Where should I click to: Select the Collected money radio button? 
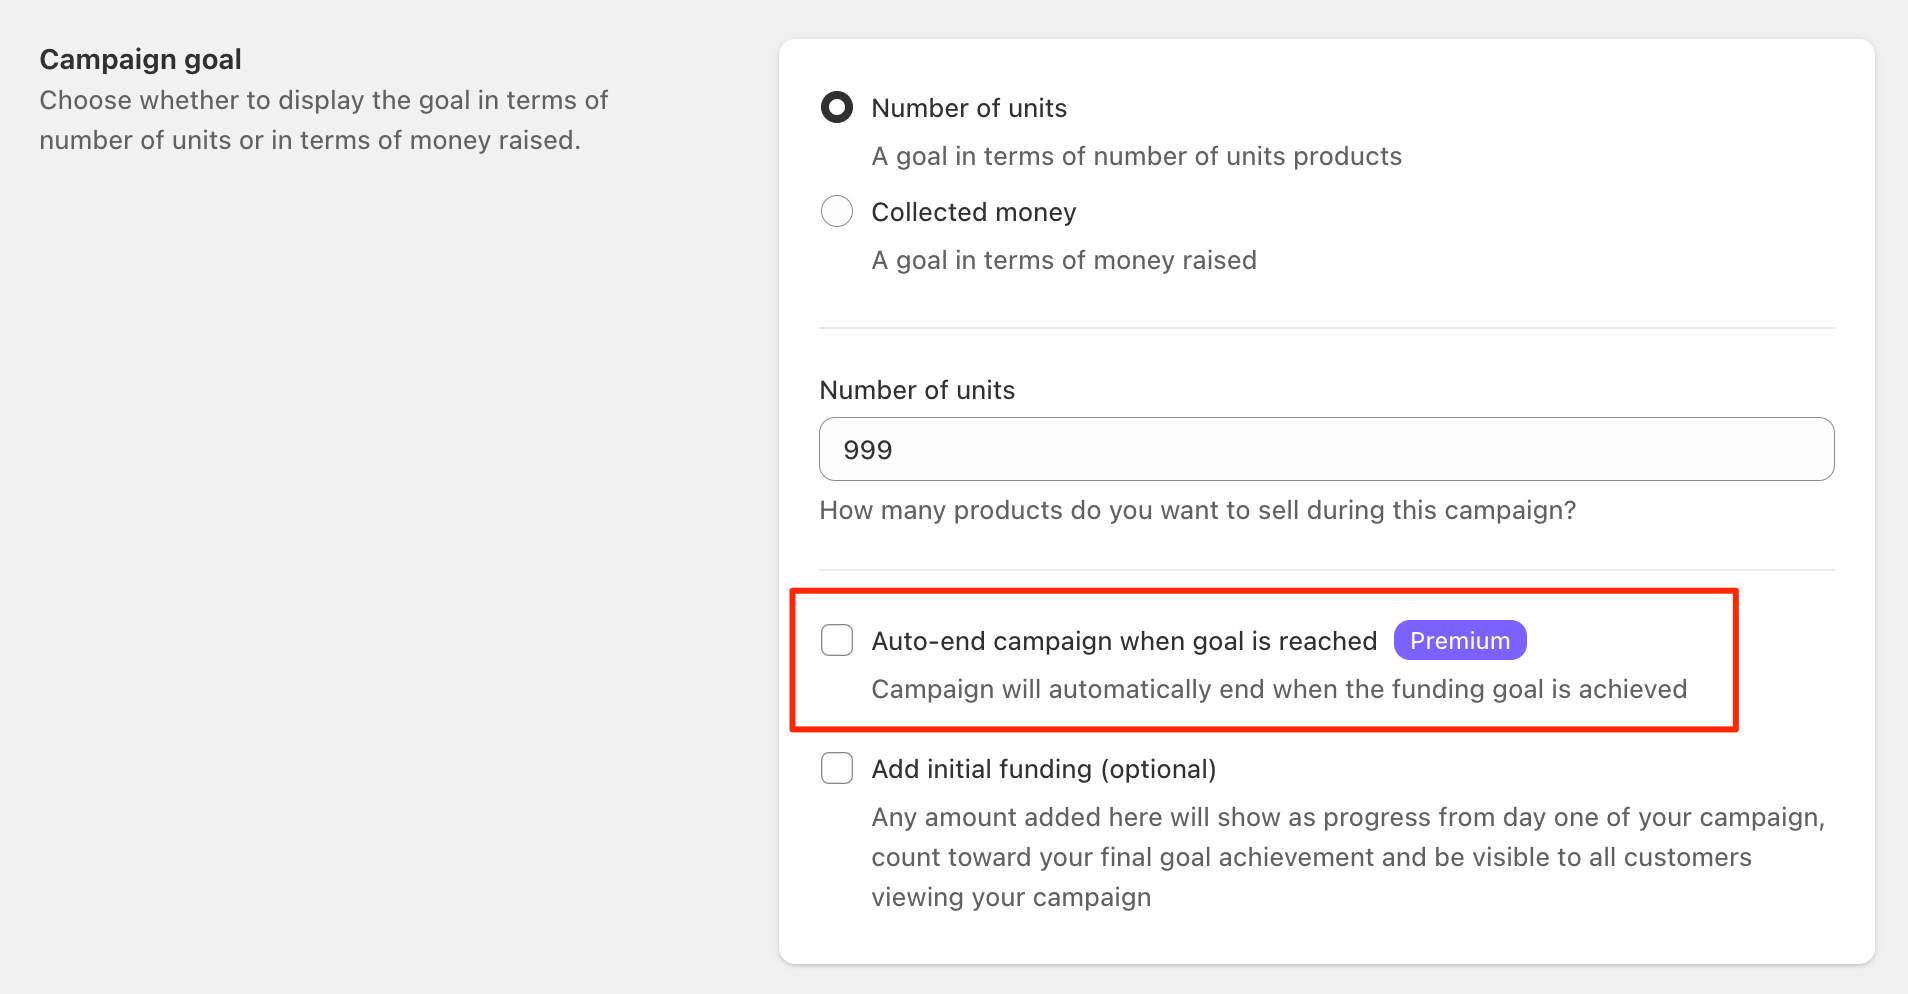(x=837, y=211)
